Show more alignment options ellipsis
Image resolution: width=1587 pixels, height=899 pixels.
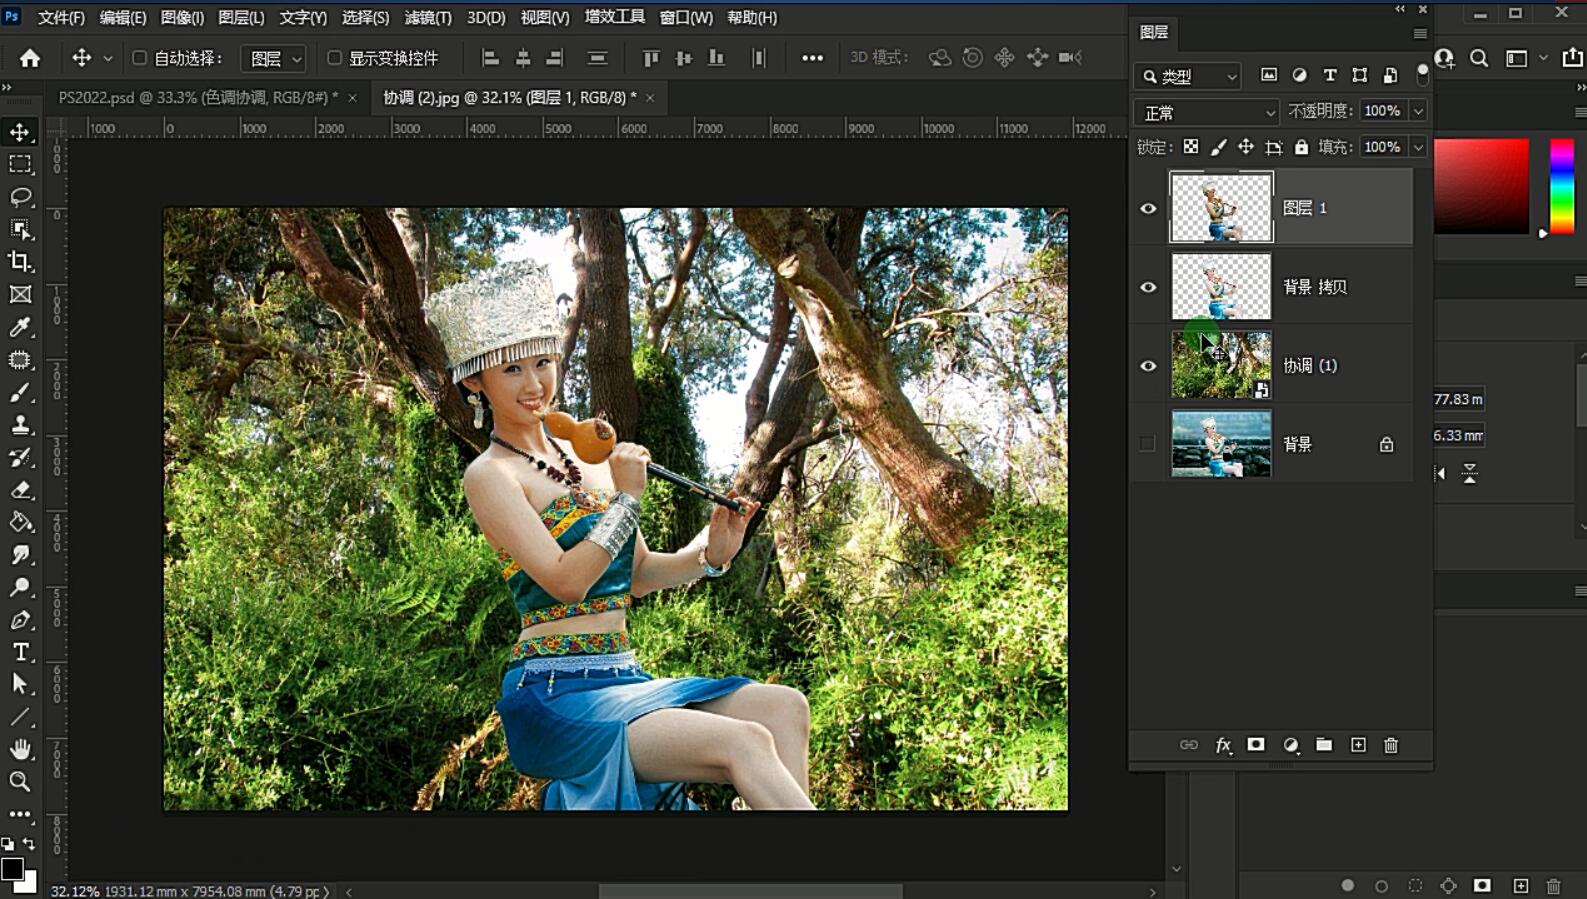point(812,58)
